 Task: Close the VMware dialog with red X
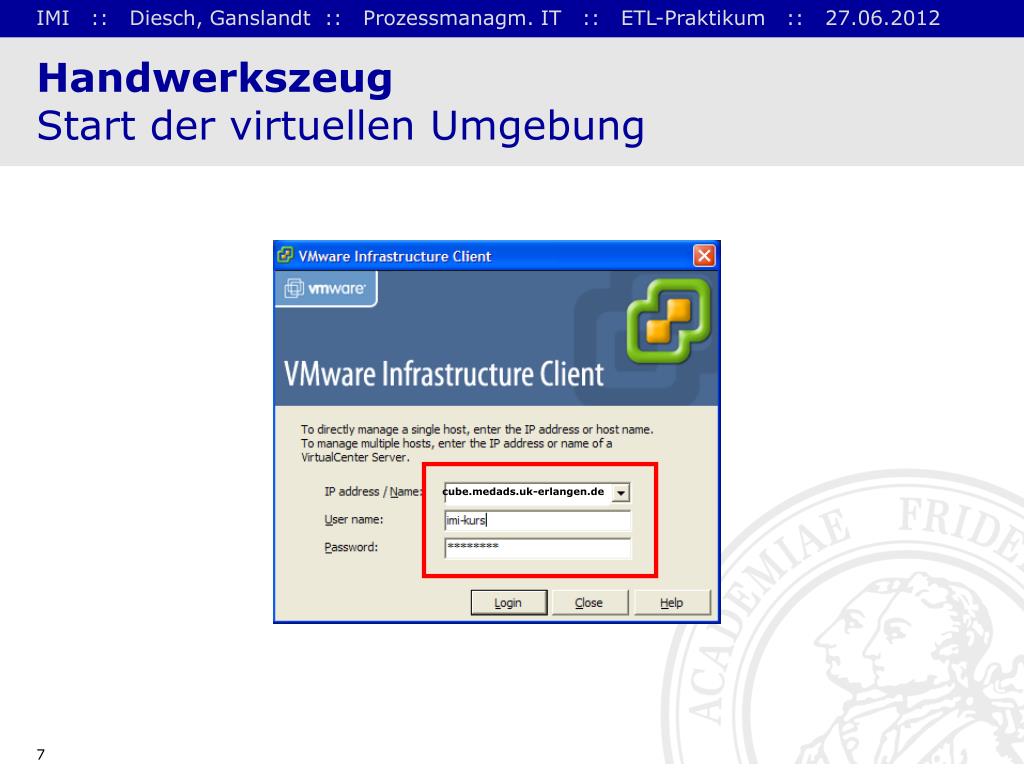point(704,255)
